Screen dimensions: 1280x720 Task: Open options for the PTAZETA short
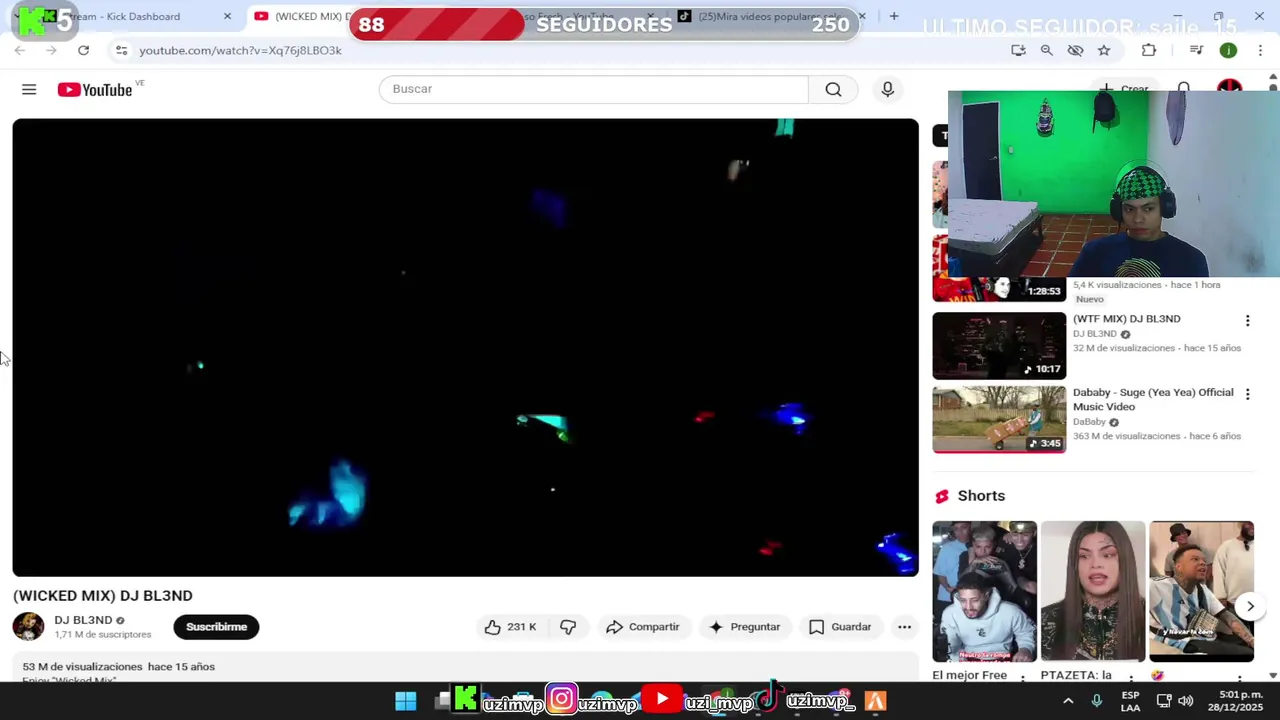[1131, 678]
